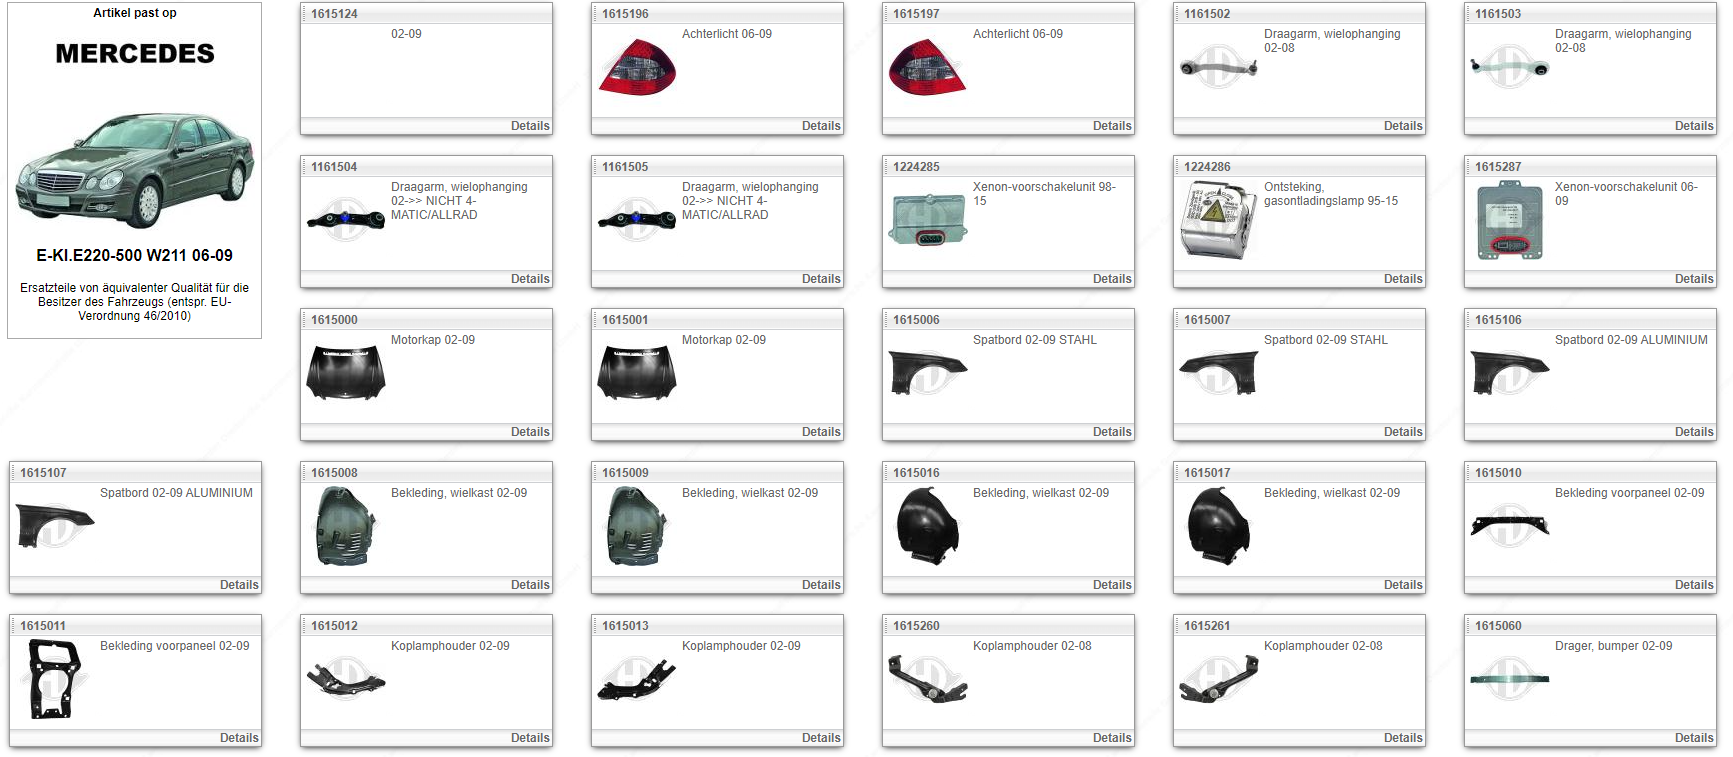View control arm picture for item 1161502

(x=1217, y=67)
